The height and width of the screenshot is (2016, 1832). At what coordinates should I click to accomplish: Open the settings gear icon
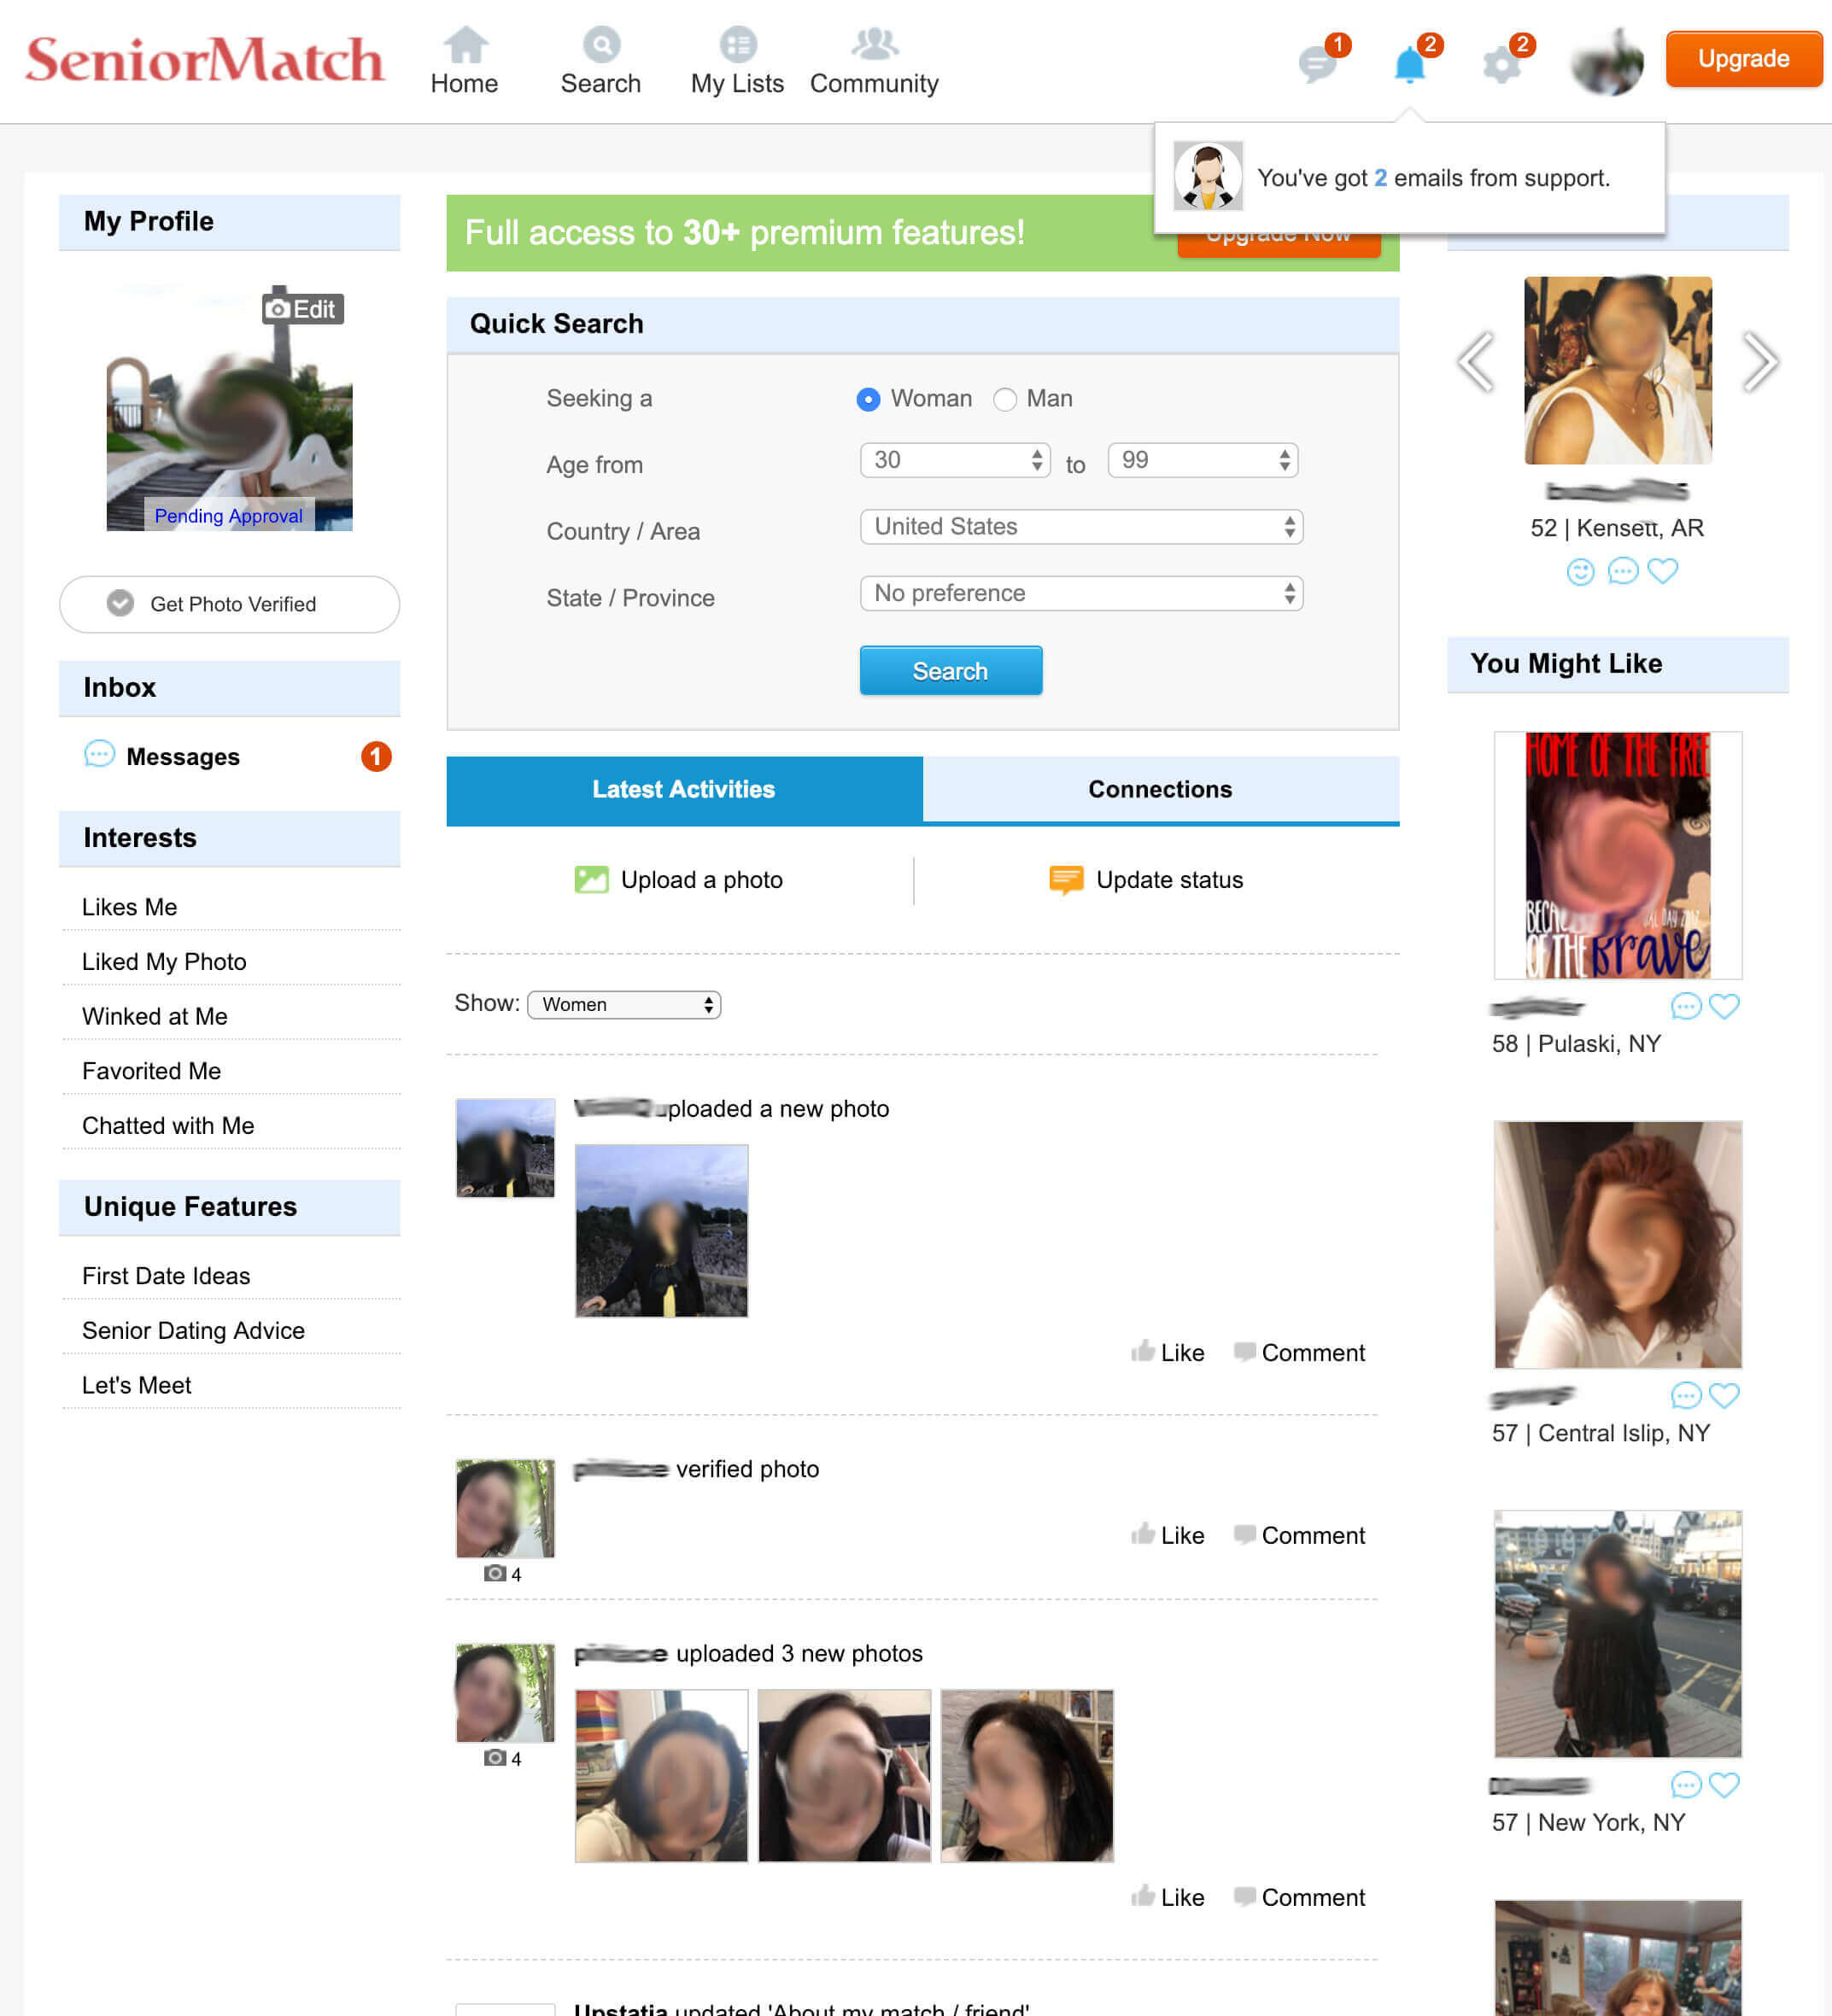1501,65
